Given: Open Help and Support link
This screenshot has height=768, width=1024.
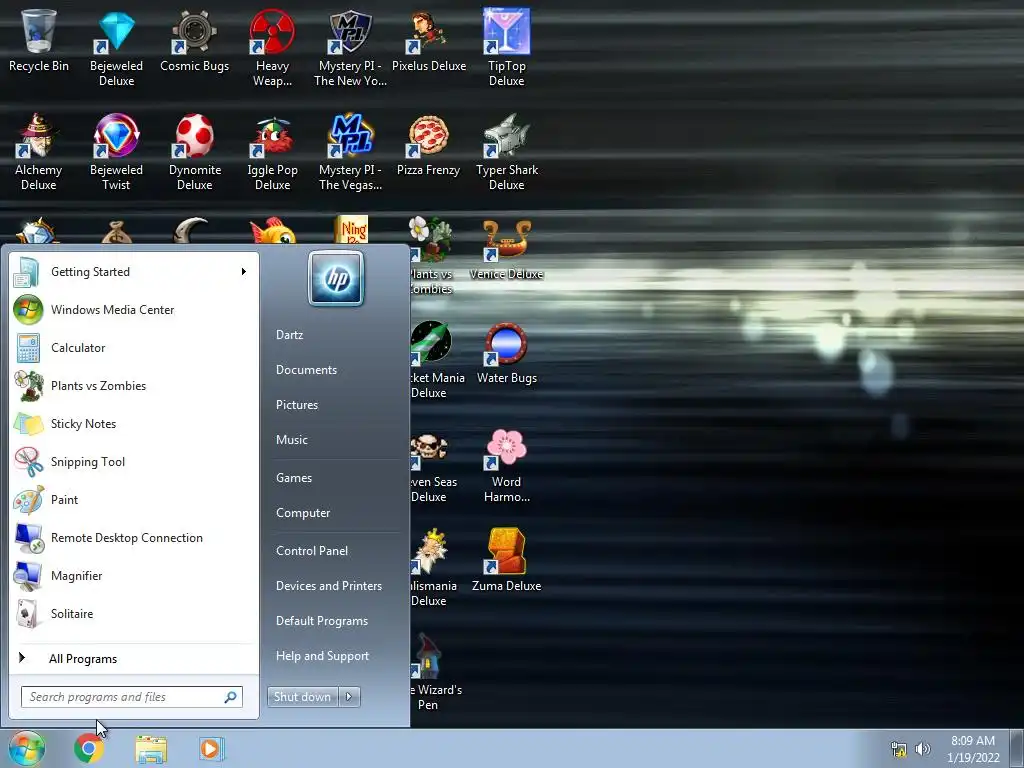Looking at the screenshot, I should click(323, 656).
